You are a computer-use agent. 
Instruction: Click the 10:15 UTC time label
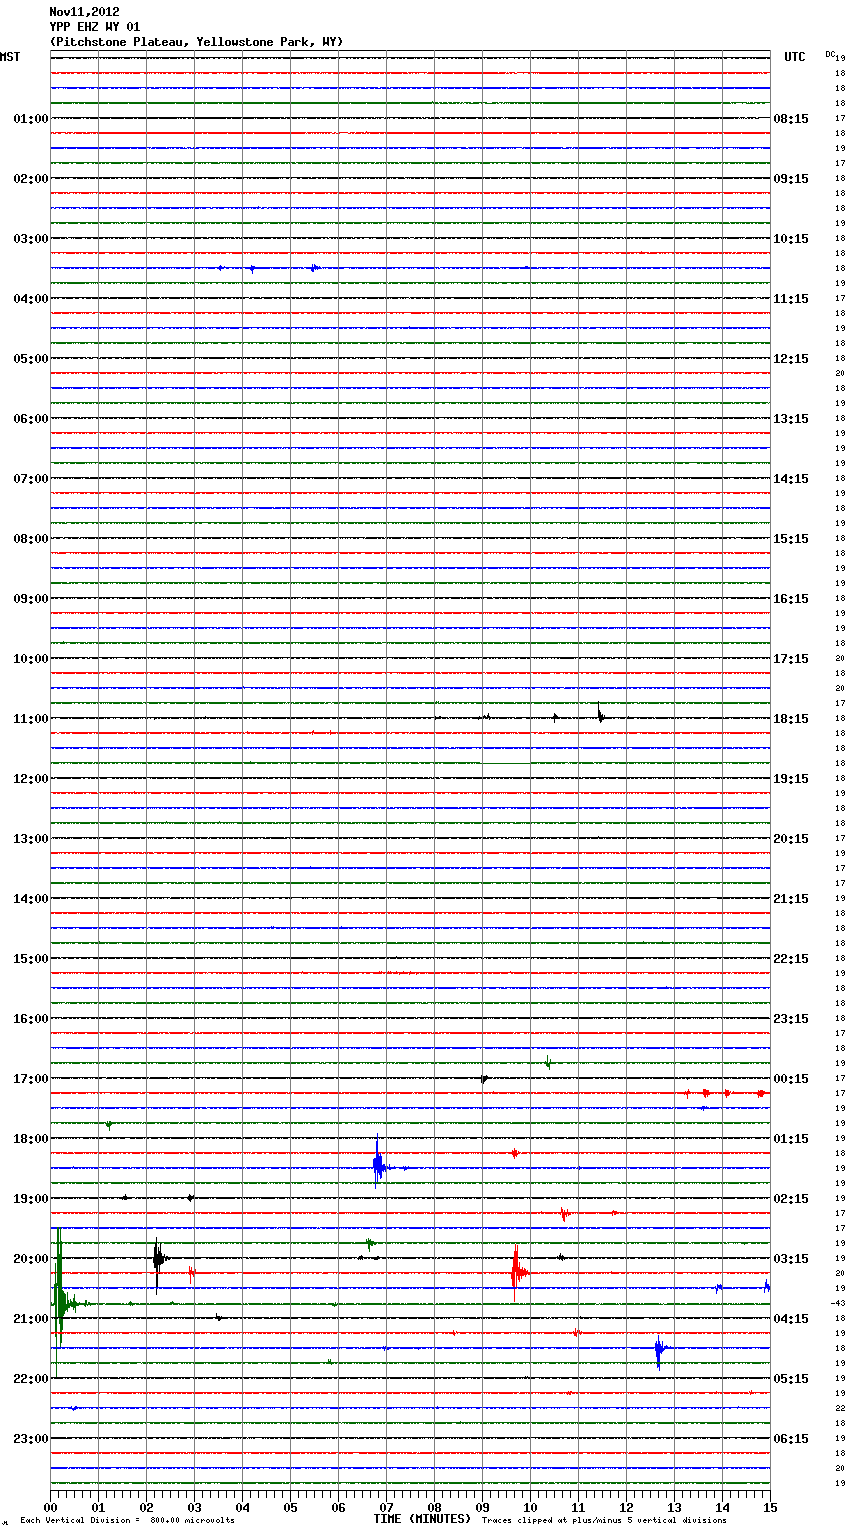[791, 239]
